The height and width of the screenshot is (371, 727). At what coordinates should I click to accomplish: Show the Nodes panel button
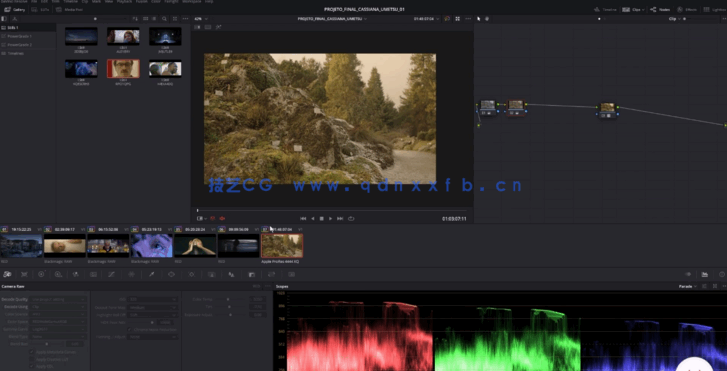point(660,9)
